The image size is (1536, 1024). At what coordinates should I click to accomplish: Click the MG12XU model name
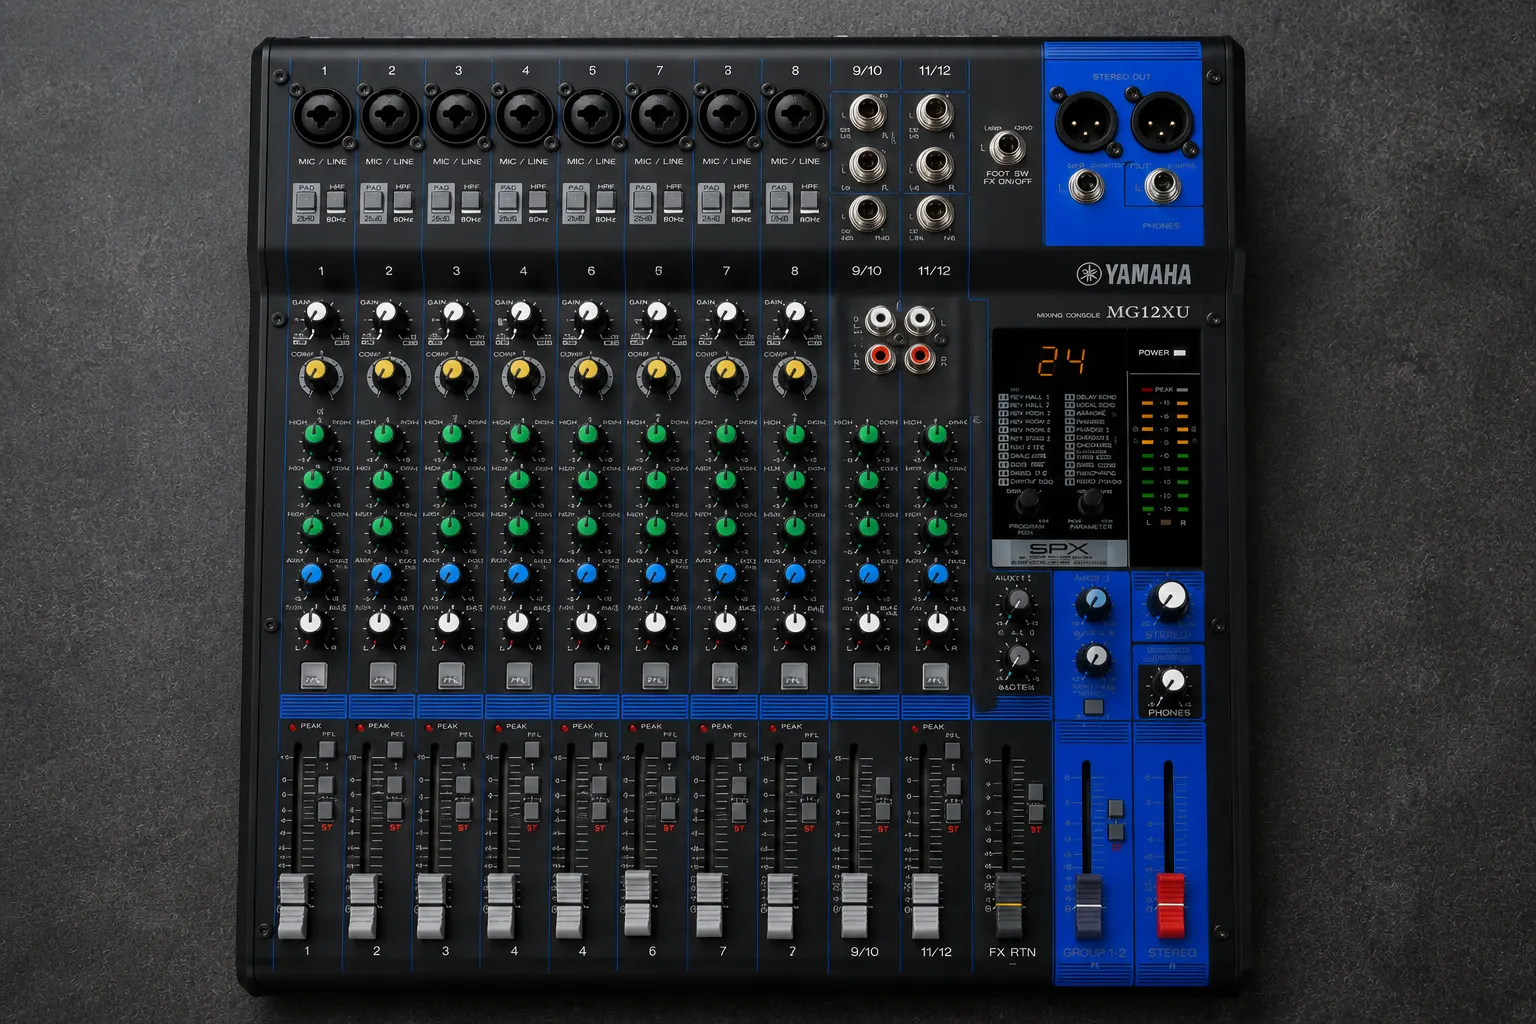coord(1148,312)
